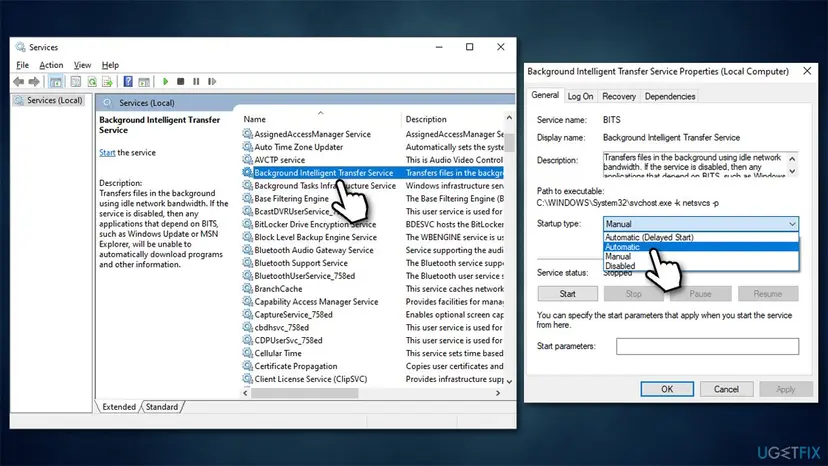Switch to the Dependencies tab

(x=670, y=96)
